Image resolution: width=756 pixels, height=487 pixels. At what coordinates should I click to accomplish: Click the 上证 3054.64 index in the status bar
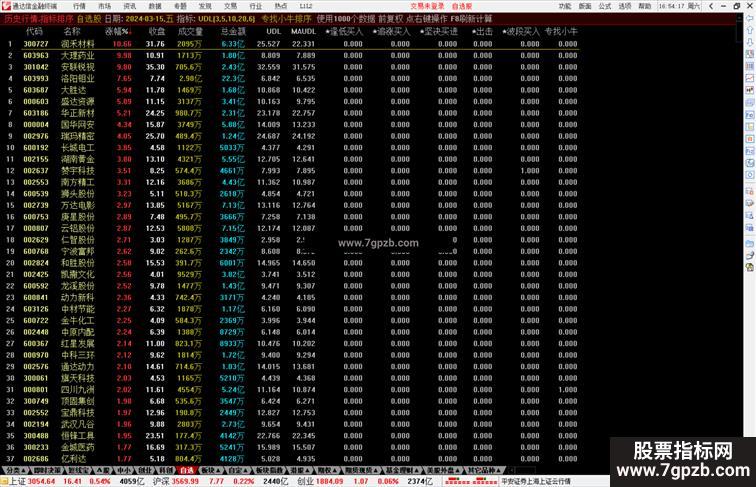point(33,481)
